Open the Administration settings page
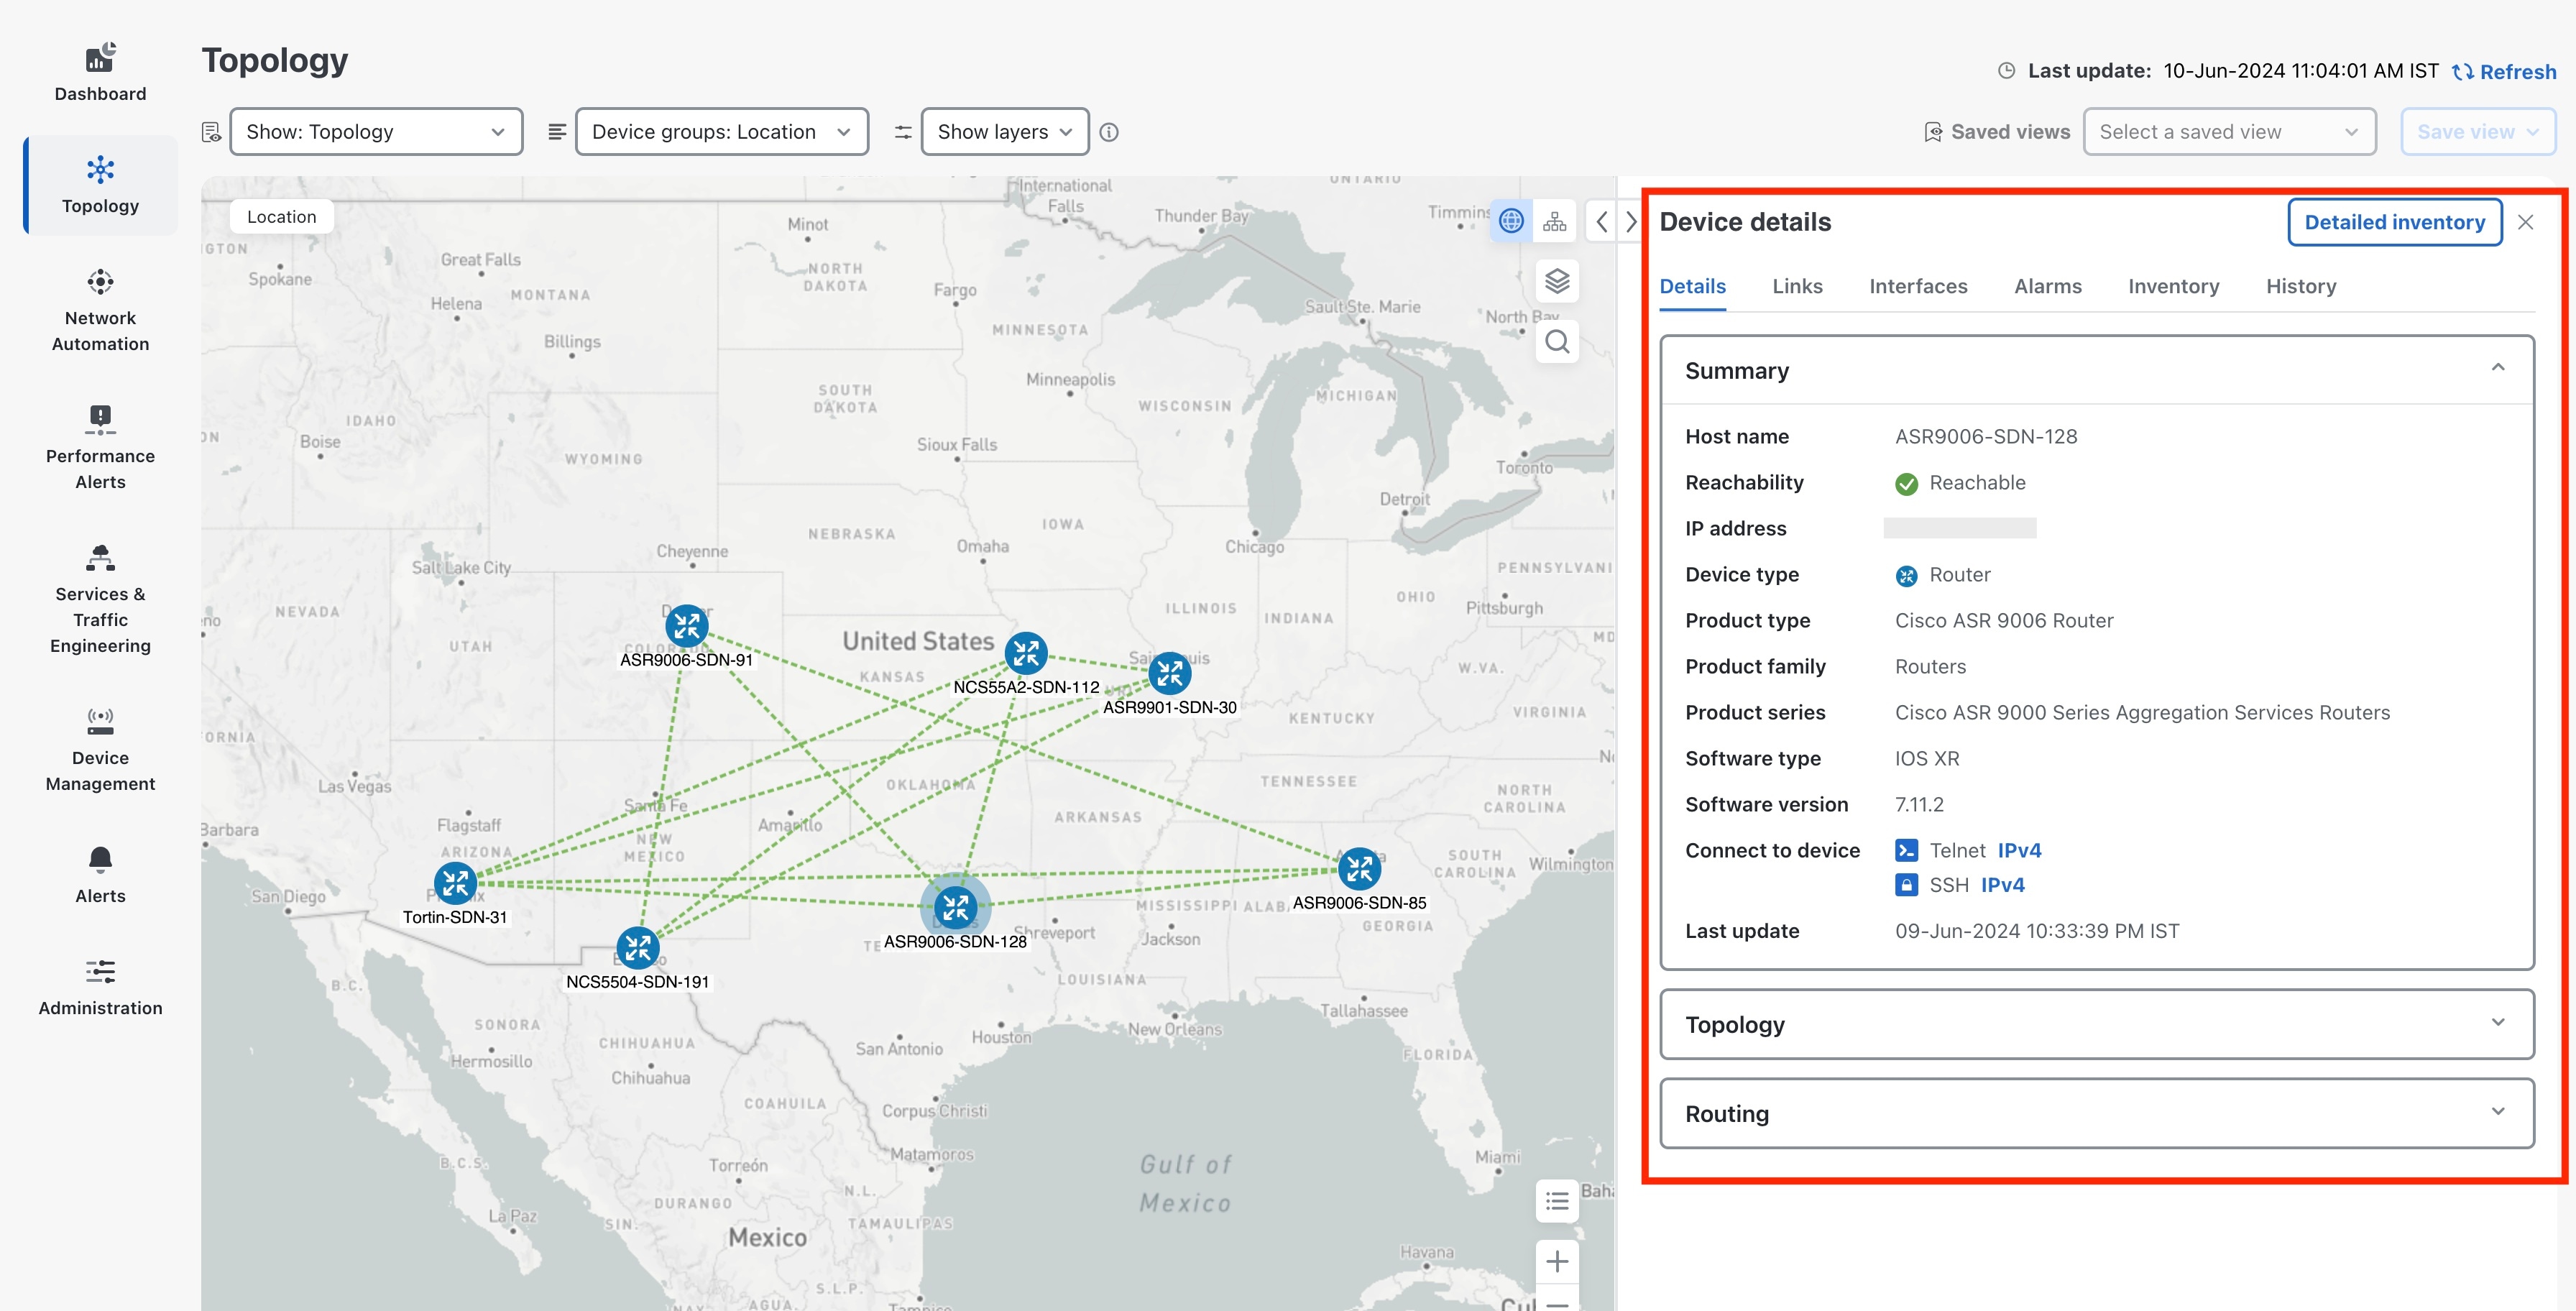The width and height of the screenshot is (2576, 1311). point(100,988)
